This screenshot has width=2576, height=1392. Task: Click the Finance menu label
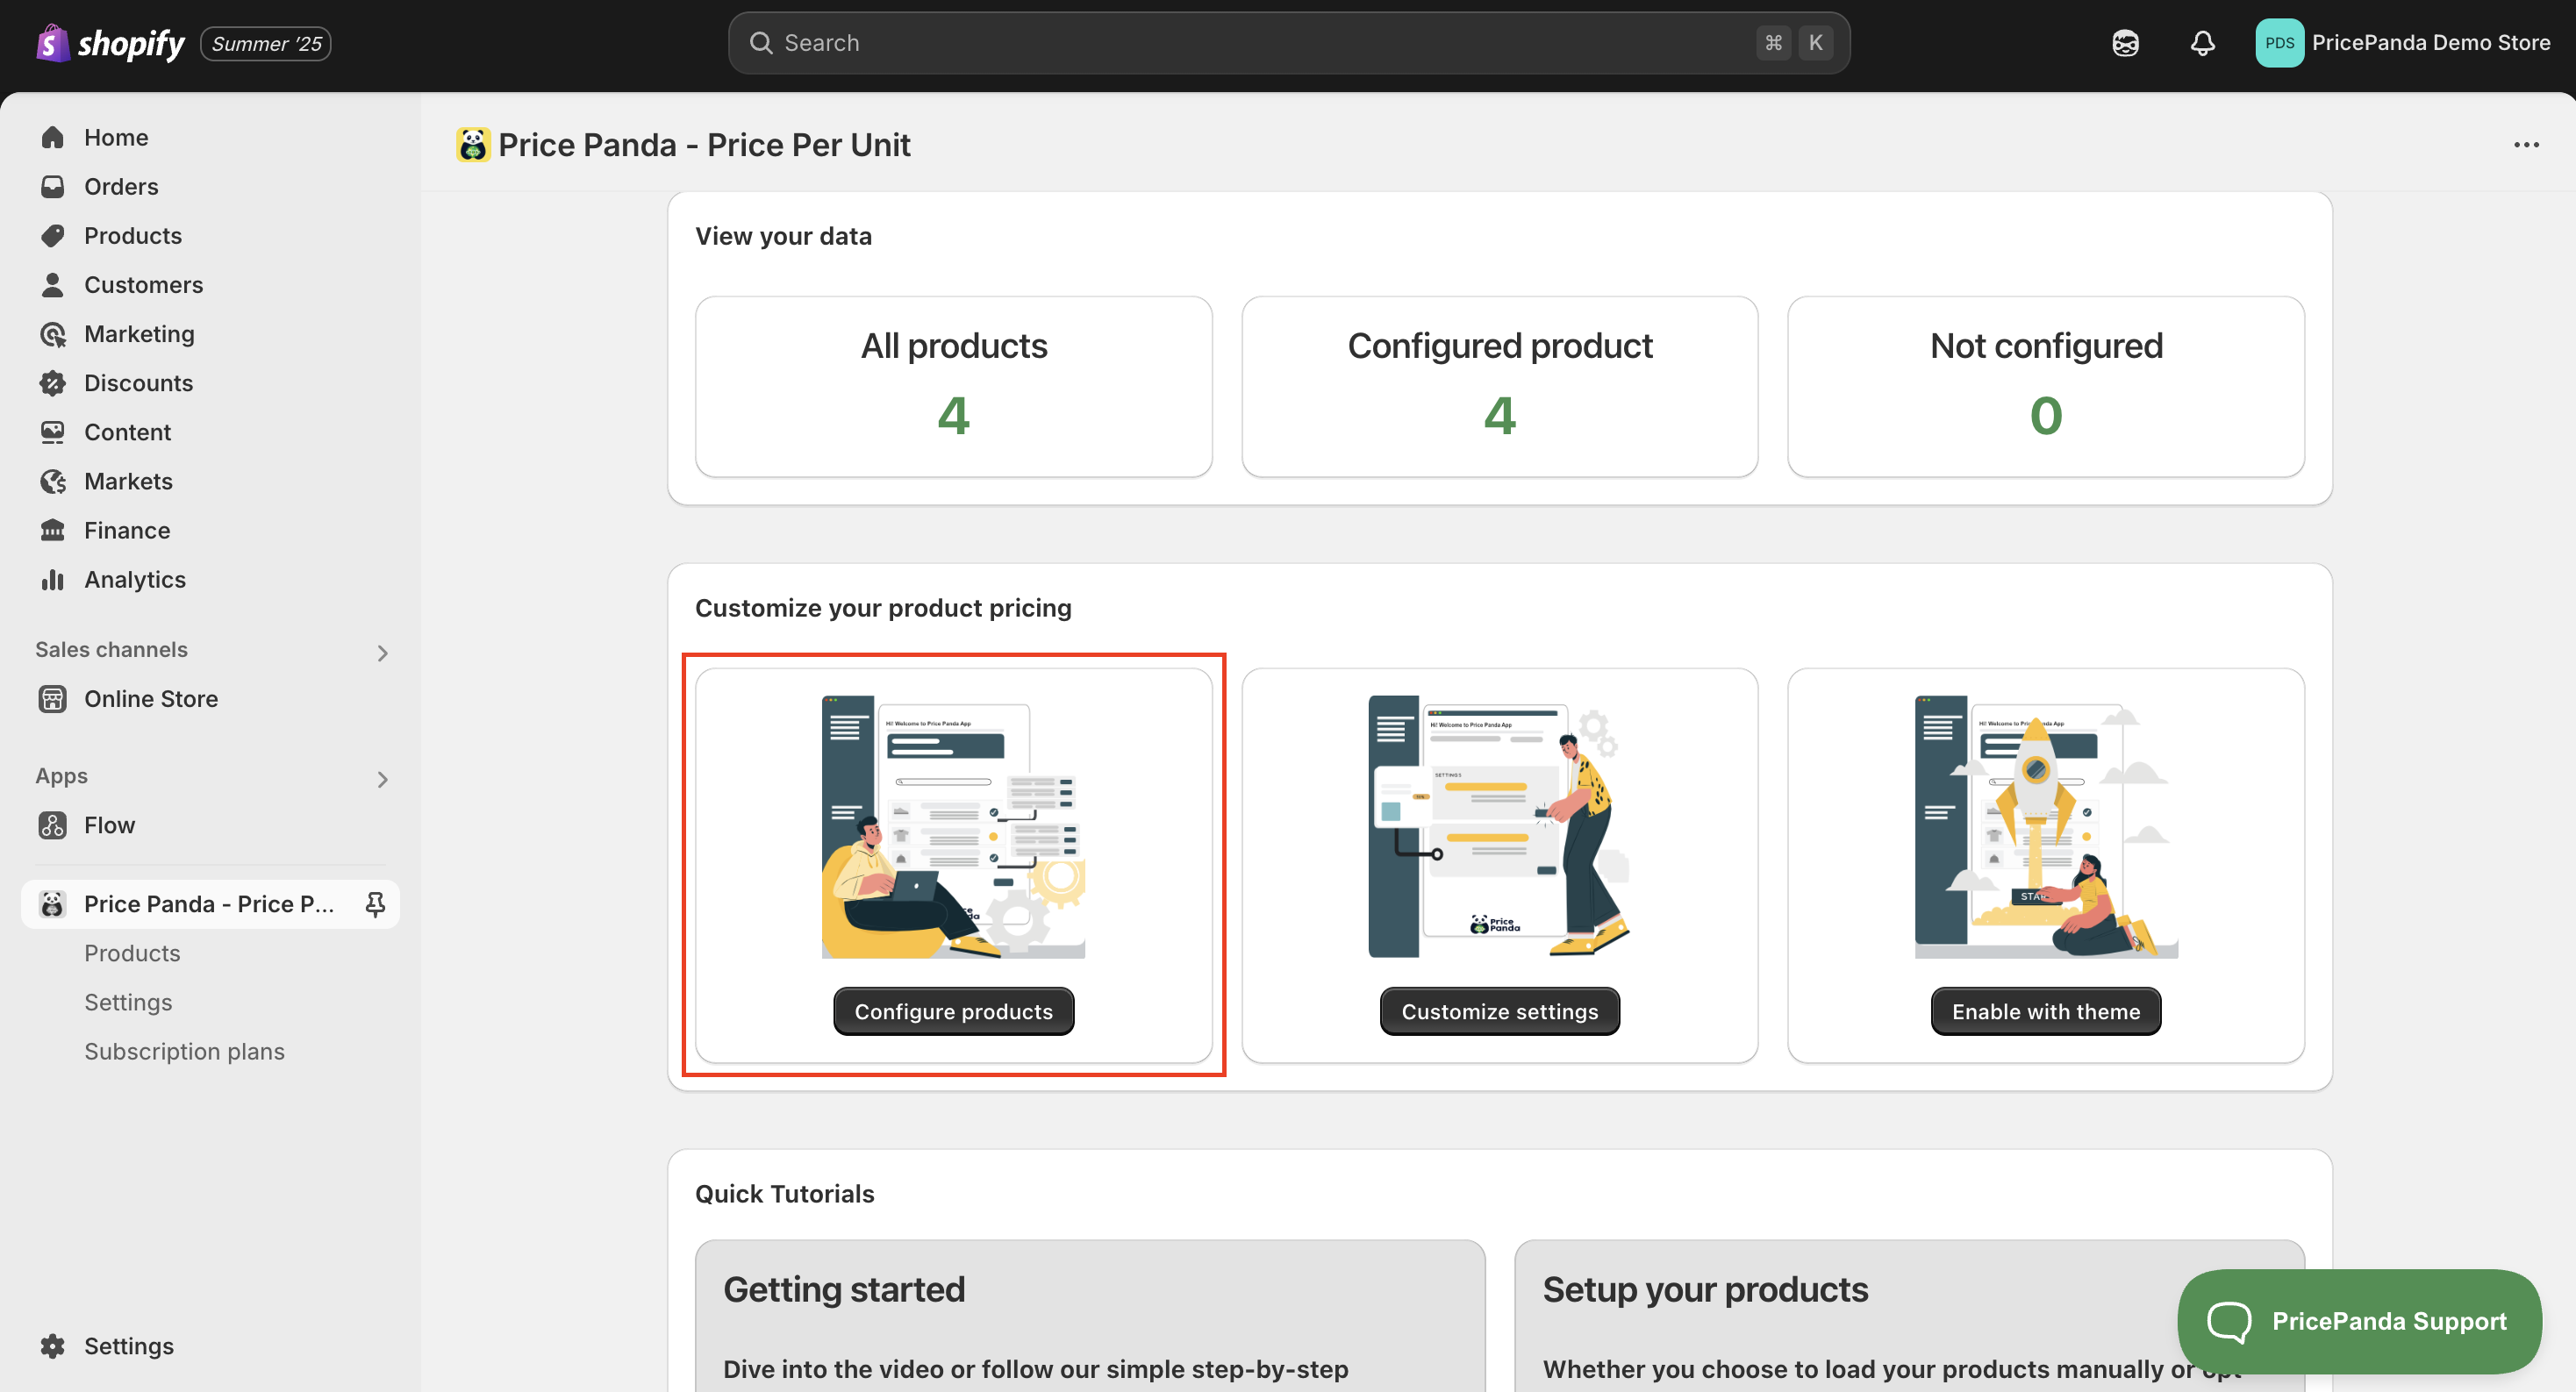pos(127,530)
